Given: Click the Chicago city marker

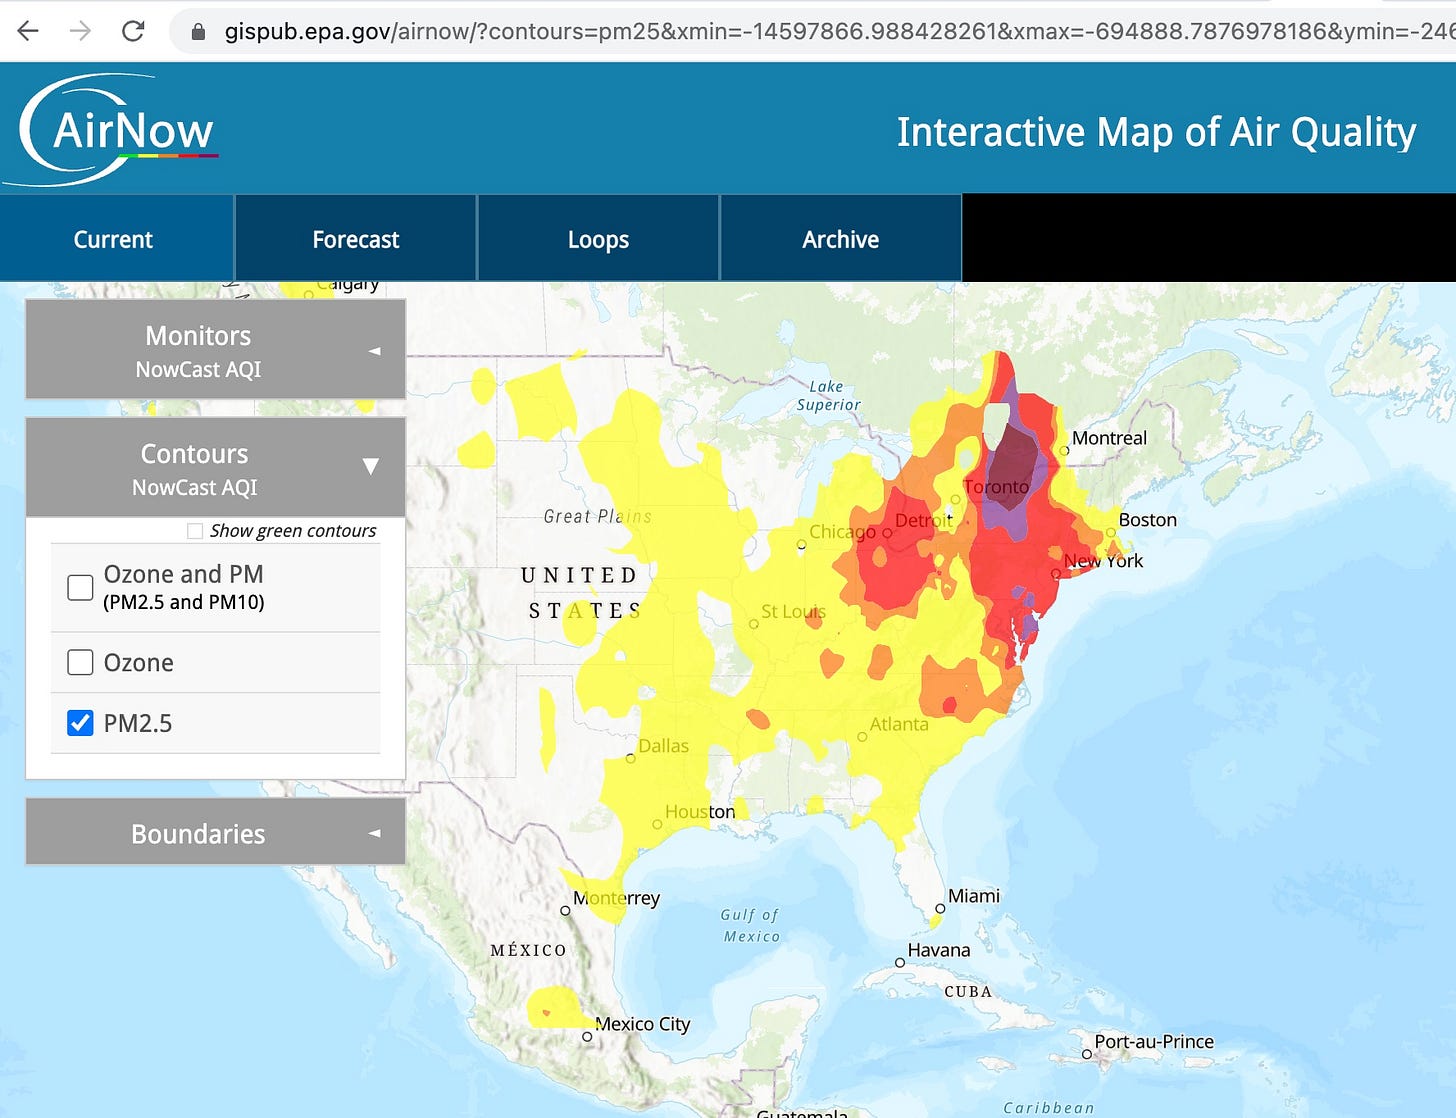Looking at the screenshot, I should pos(801,546).
